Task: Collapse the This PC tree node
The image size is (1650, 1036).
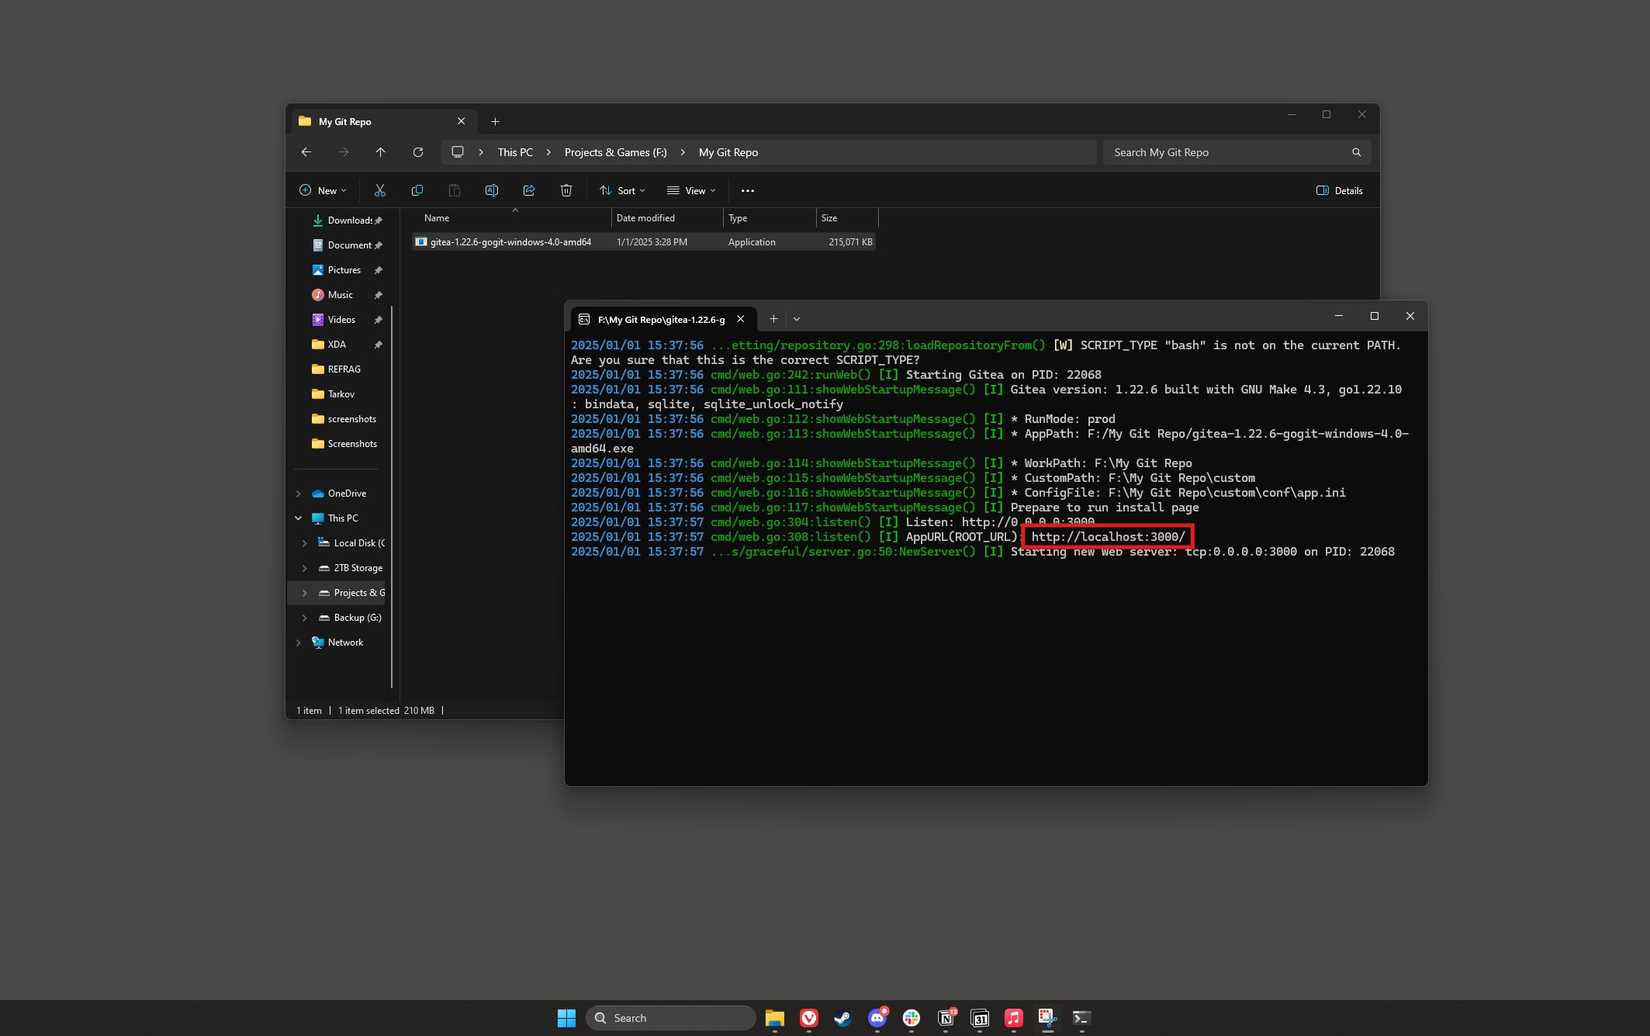Action: [298, 518]
